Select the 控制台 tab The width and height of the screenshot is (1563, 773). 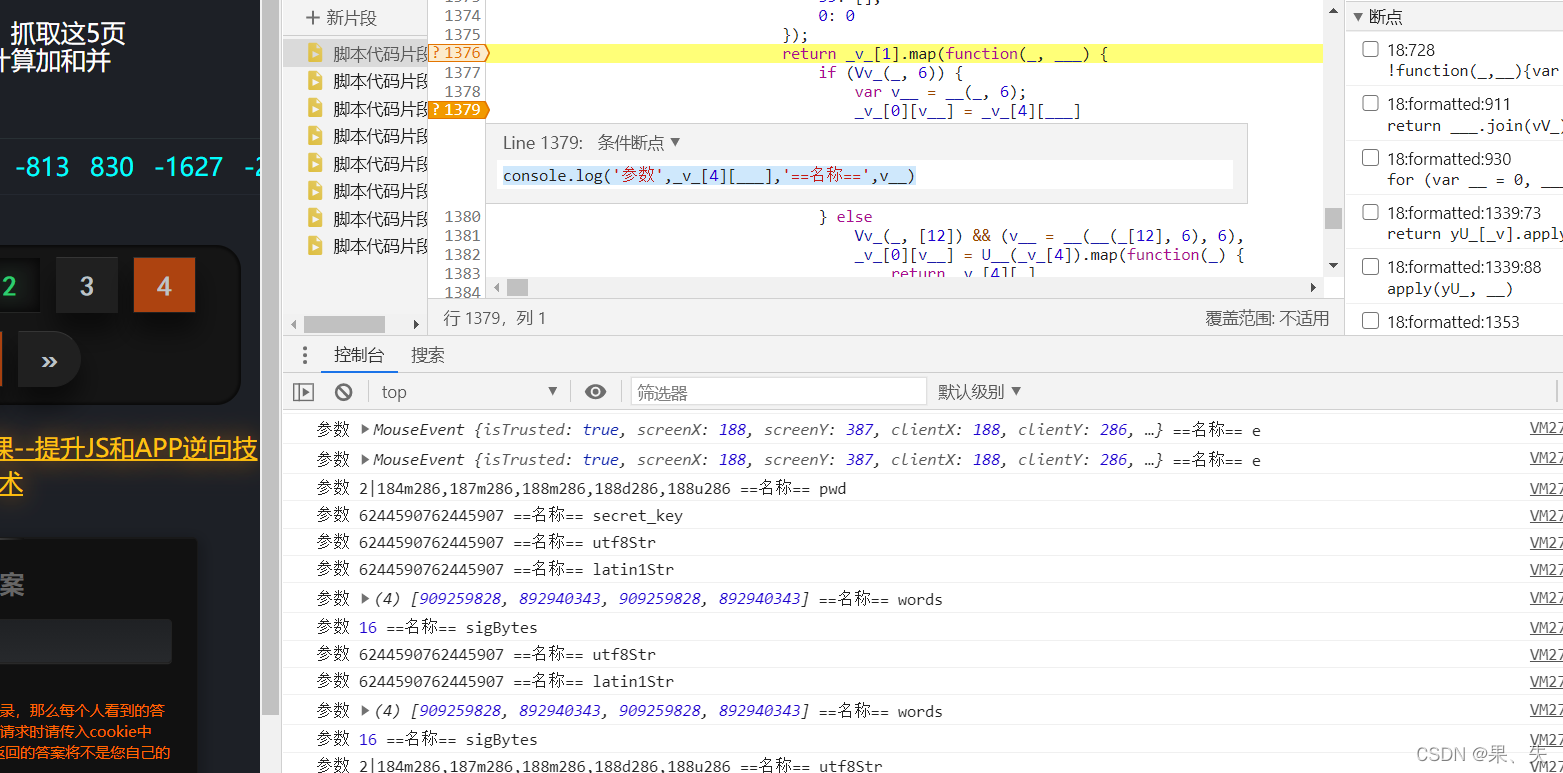[x=359, y=355]
